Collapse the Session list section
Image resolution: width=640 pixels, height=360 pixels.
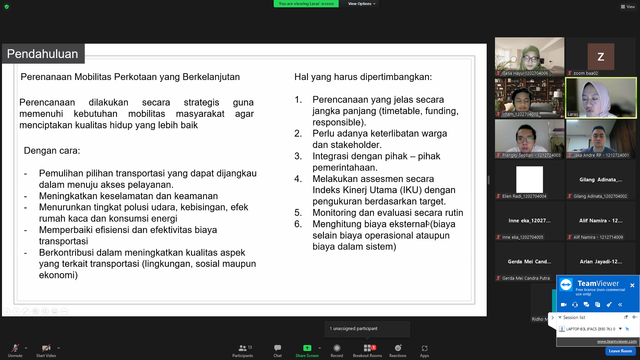coord(560,317)
